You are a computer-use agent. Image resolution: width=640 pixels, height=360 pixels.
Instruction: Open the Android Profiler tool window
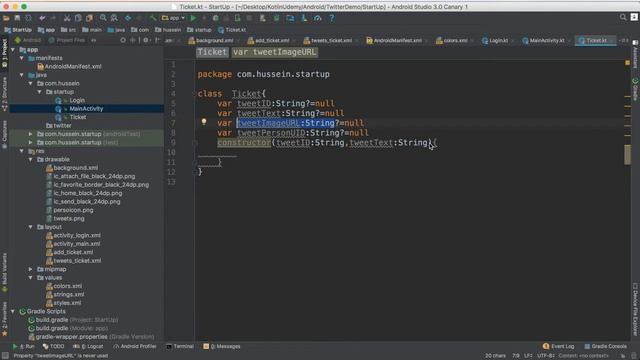click(135, 347)
